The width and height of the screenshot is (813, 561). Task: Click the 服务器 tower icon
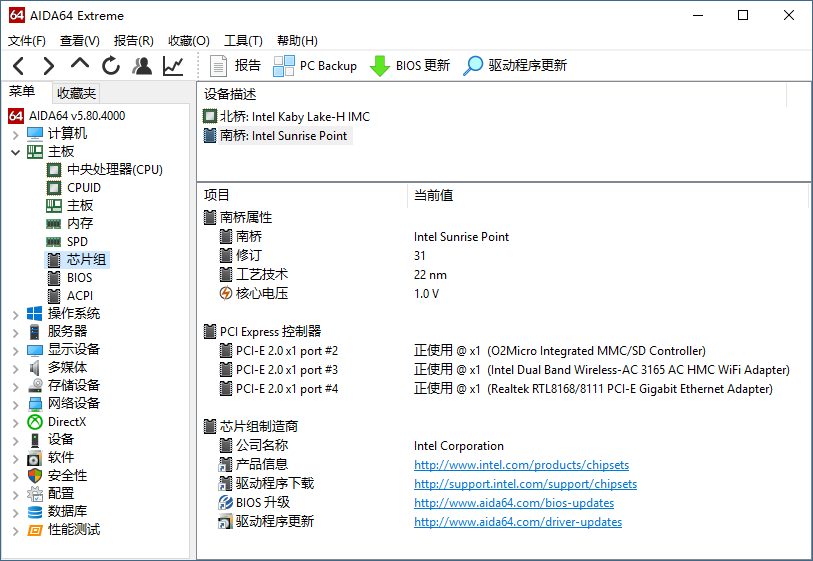coord(35,331)
